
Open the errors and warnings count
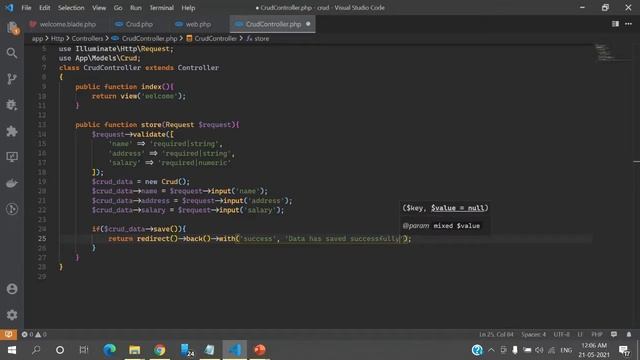coord(34,334)
